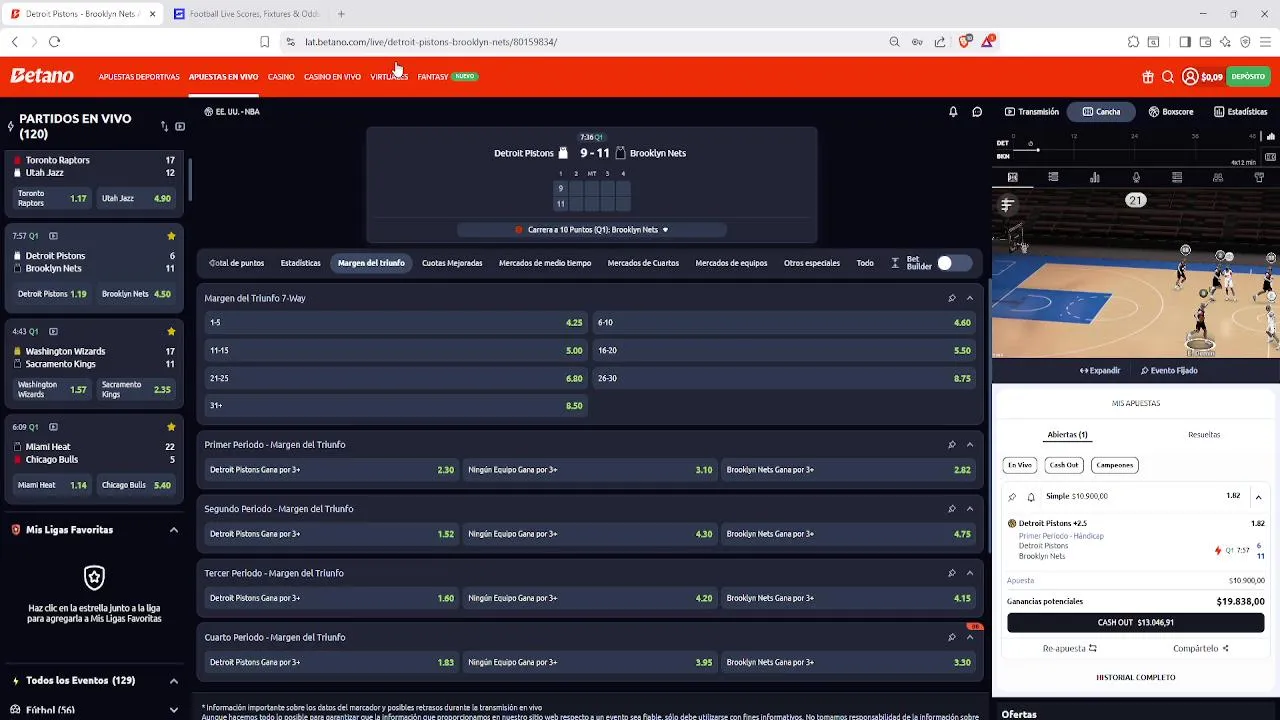Open the gift promotions icon in the header
Viewport: 1280px width, 720px height.
click(1148, 77)
